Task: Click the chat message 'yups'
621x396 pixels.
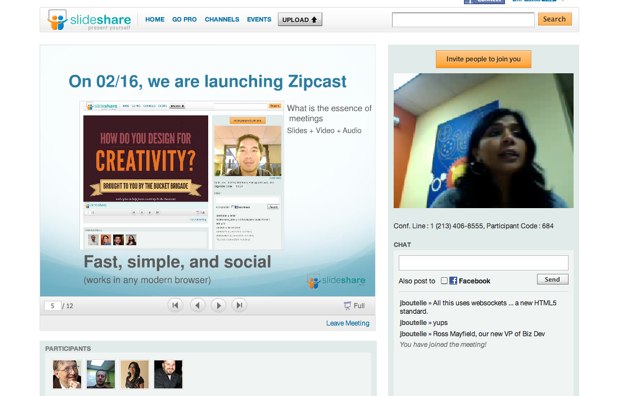Action: [424, 323]
